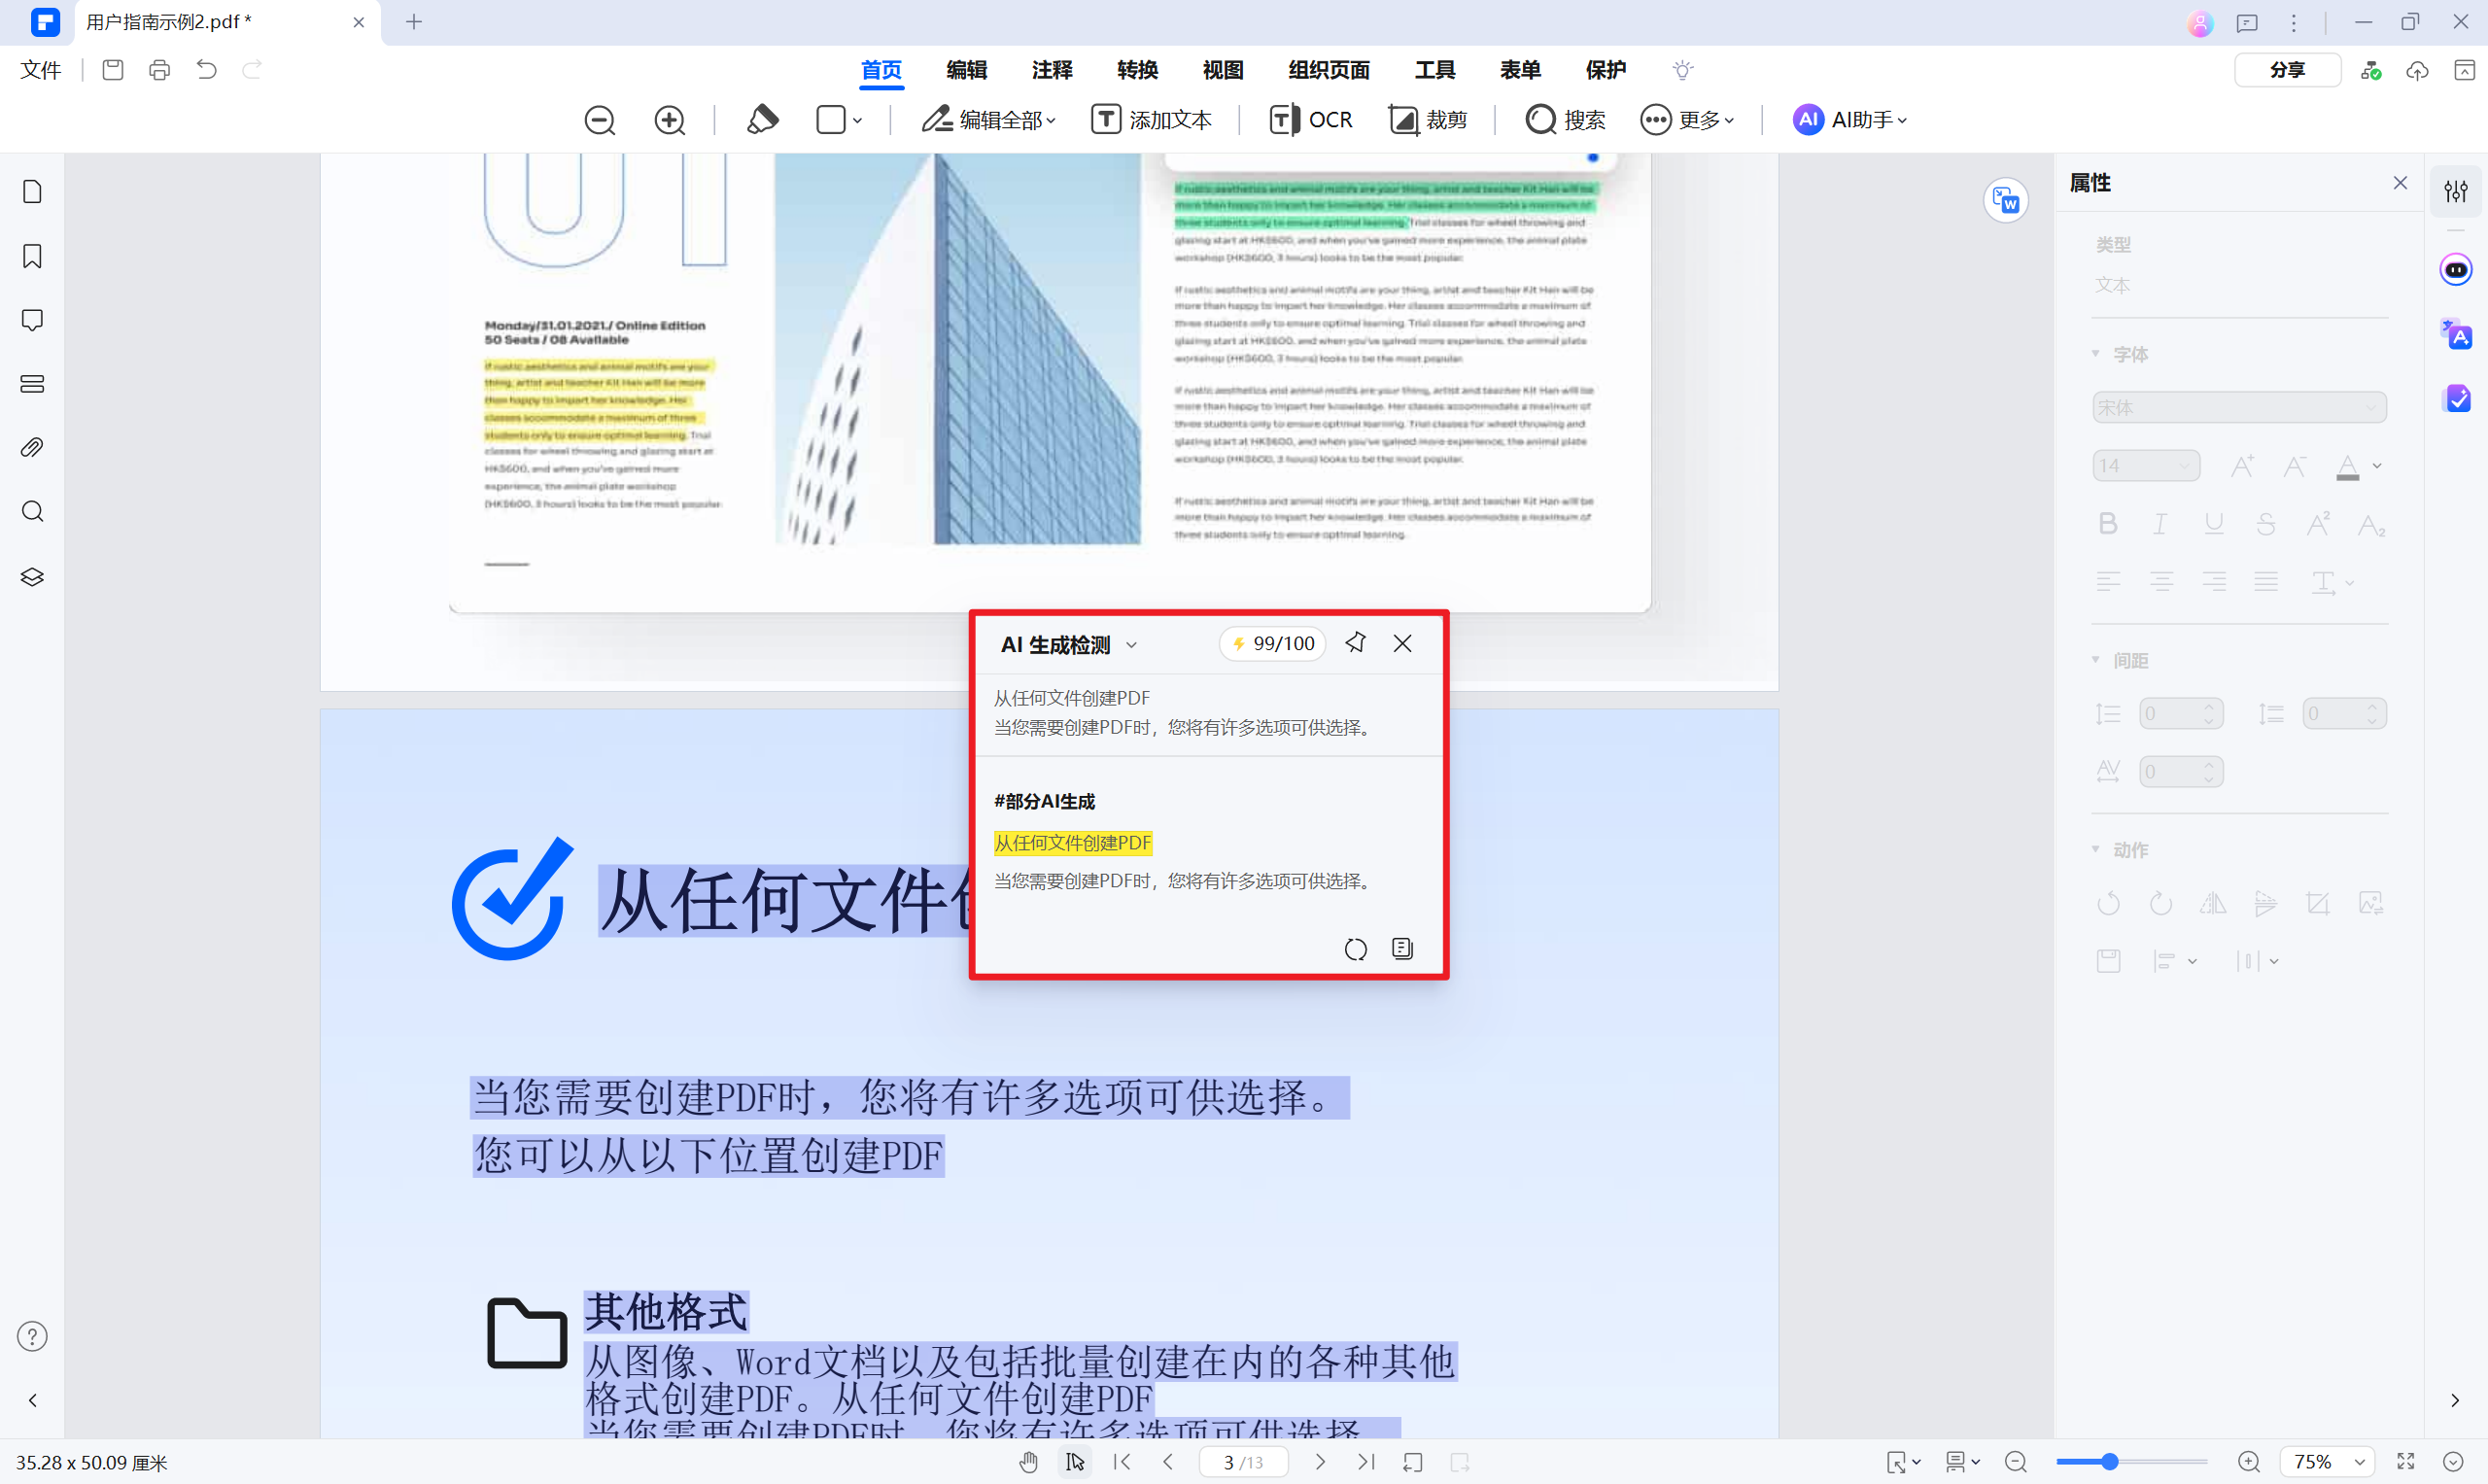Open the attachments panel (paperclip icon)
The height and width of the screenshot is (1484, 2488).
click(x=31, y=447)
